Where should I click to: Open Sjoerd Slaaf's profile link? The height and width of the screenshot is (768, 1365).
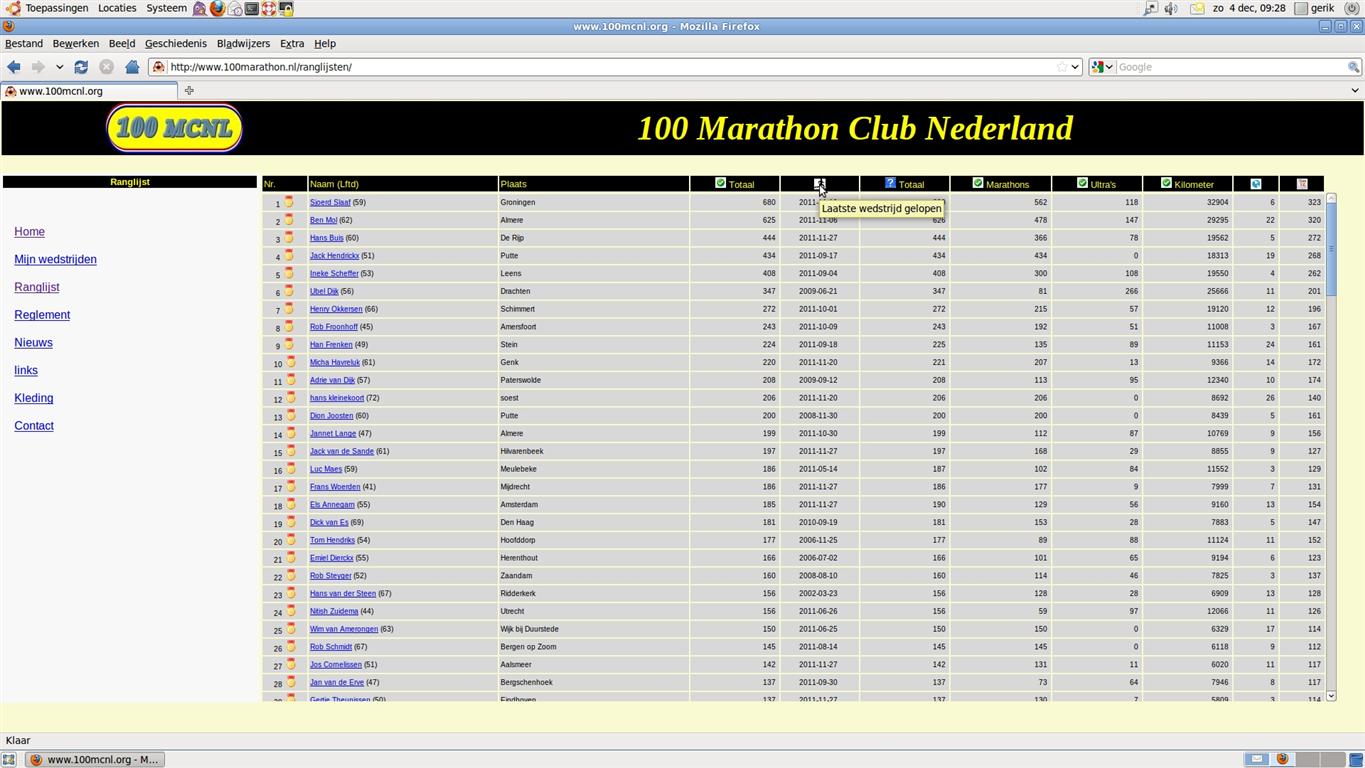coord(330,202)
